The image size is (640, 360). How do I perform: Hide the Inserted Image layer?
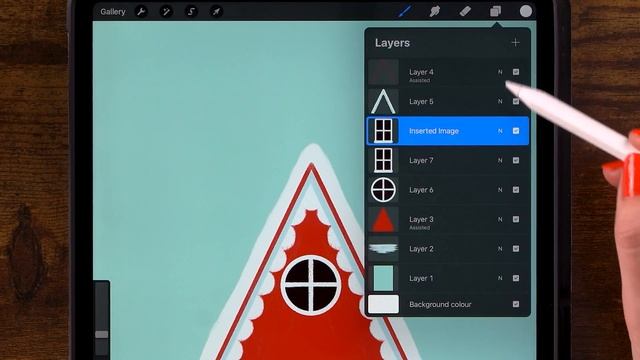tap(516, 131)
